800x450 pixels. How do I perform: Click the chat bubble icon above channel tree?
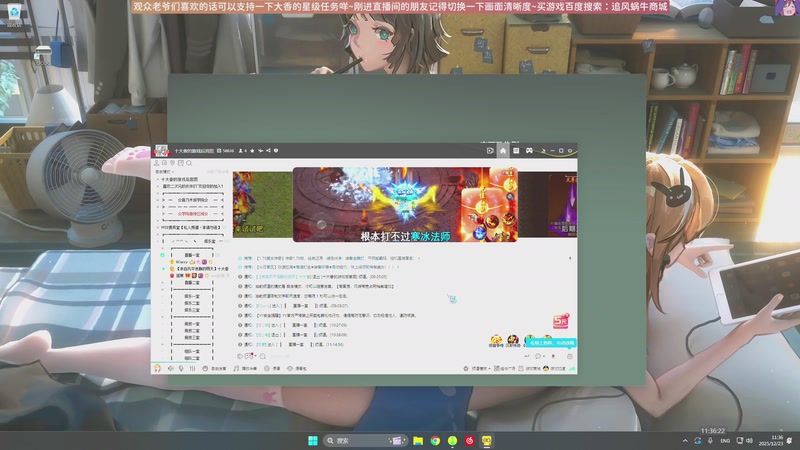164,163
